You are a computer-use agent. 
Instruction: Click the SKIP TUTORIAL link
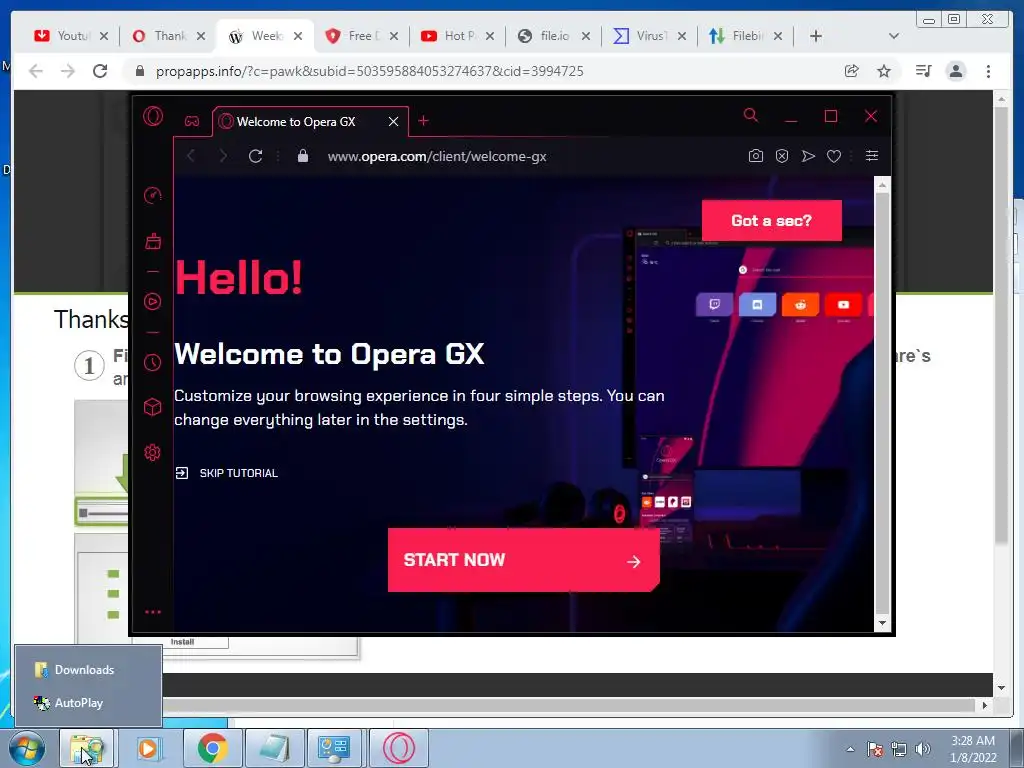point(227,473)
